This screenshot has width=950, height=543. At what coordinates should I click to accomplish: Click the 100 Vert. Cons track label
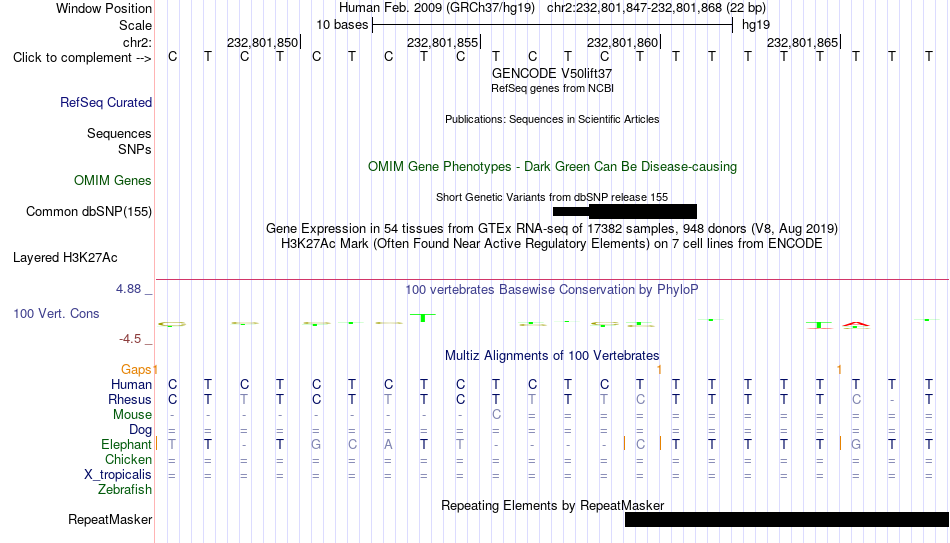pyautogui.click(x=56, y=313)
